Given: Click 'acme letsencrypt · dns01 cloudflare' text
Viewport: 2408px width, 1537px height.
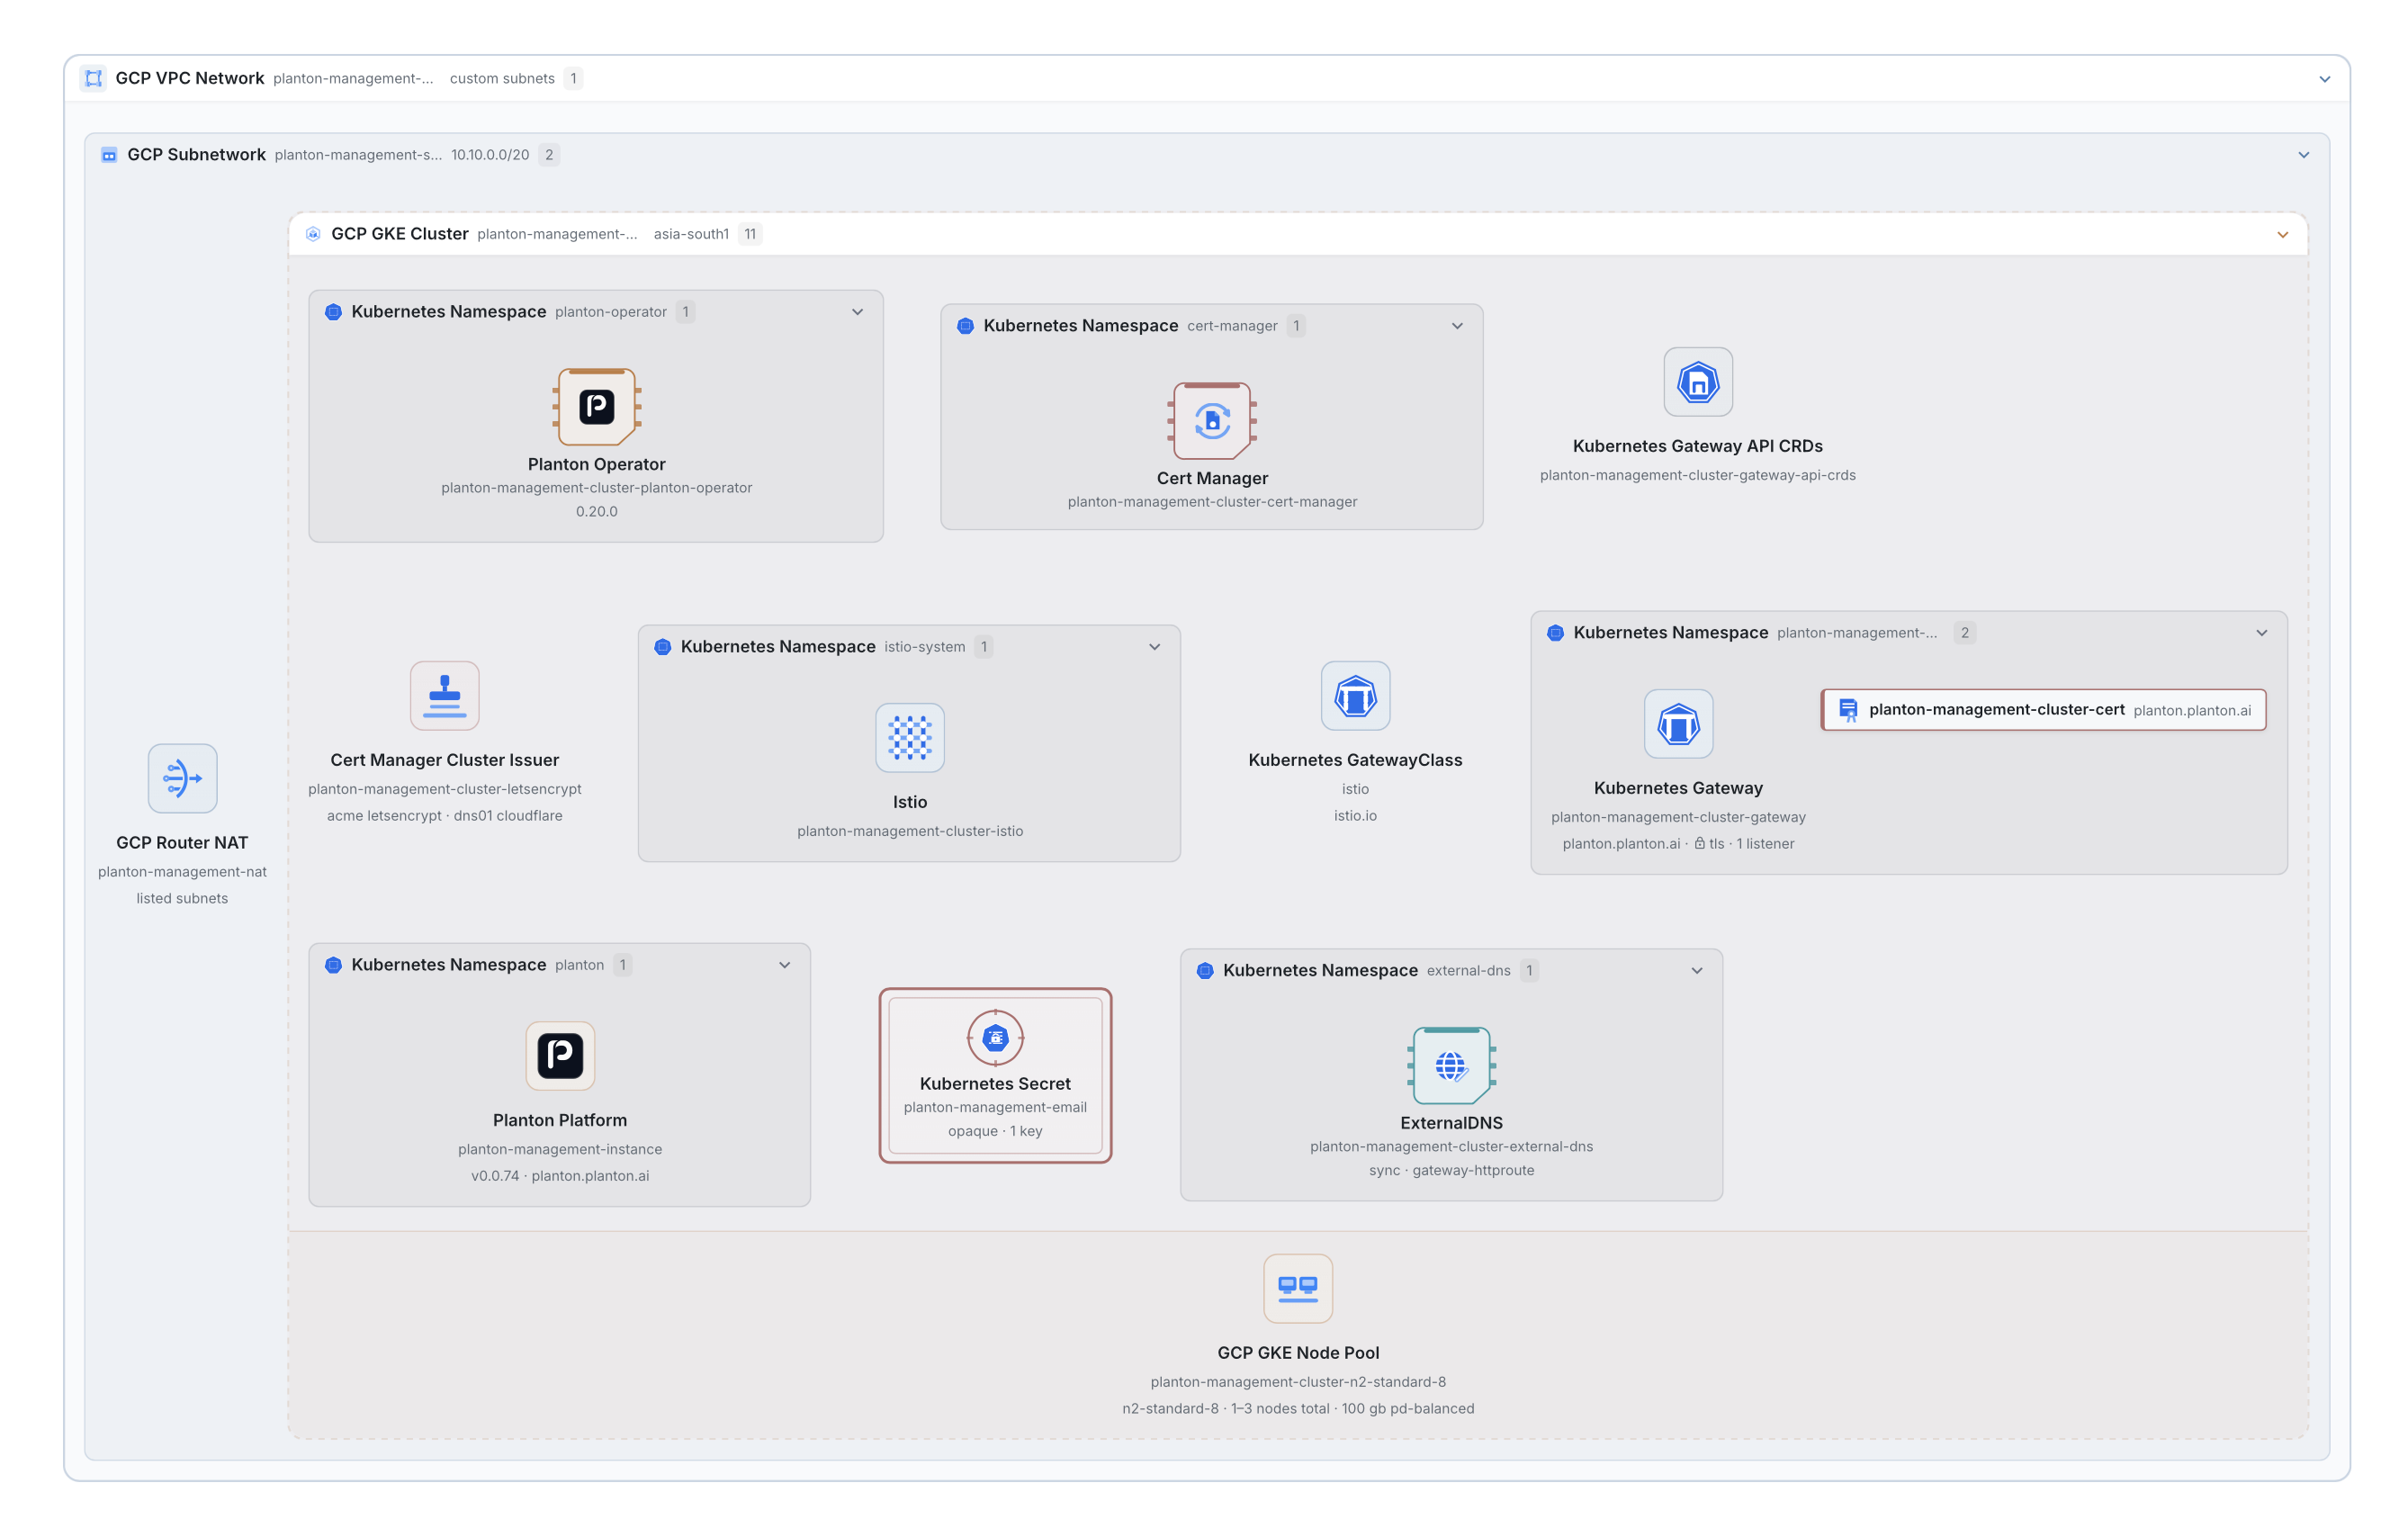Looking at the screenshot, I should tap(445, 816).
